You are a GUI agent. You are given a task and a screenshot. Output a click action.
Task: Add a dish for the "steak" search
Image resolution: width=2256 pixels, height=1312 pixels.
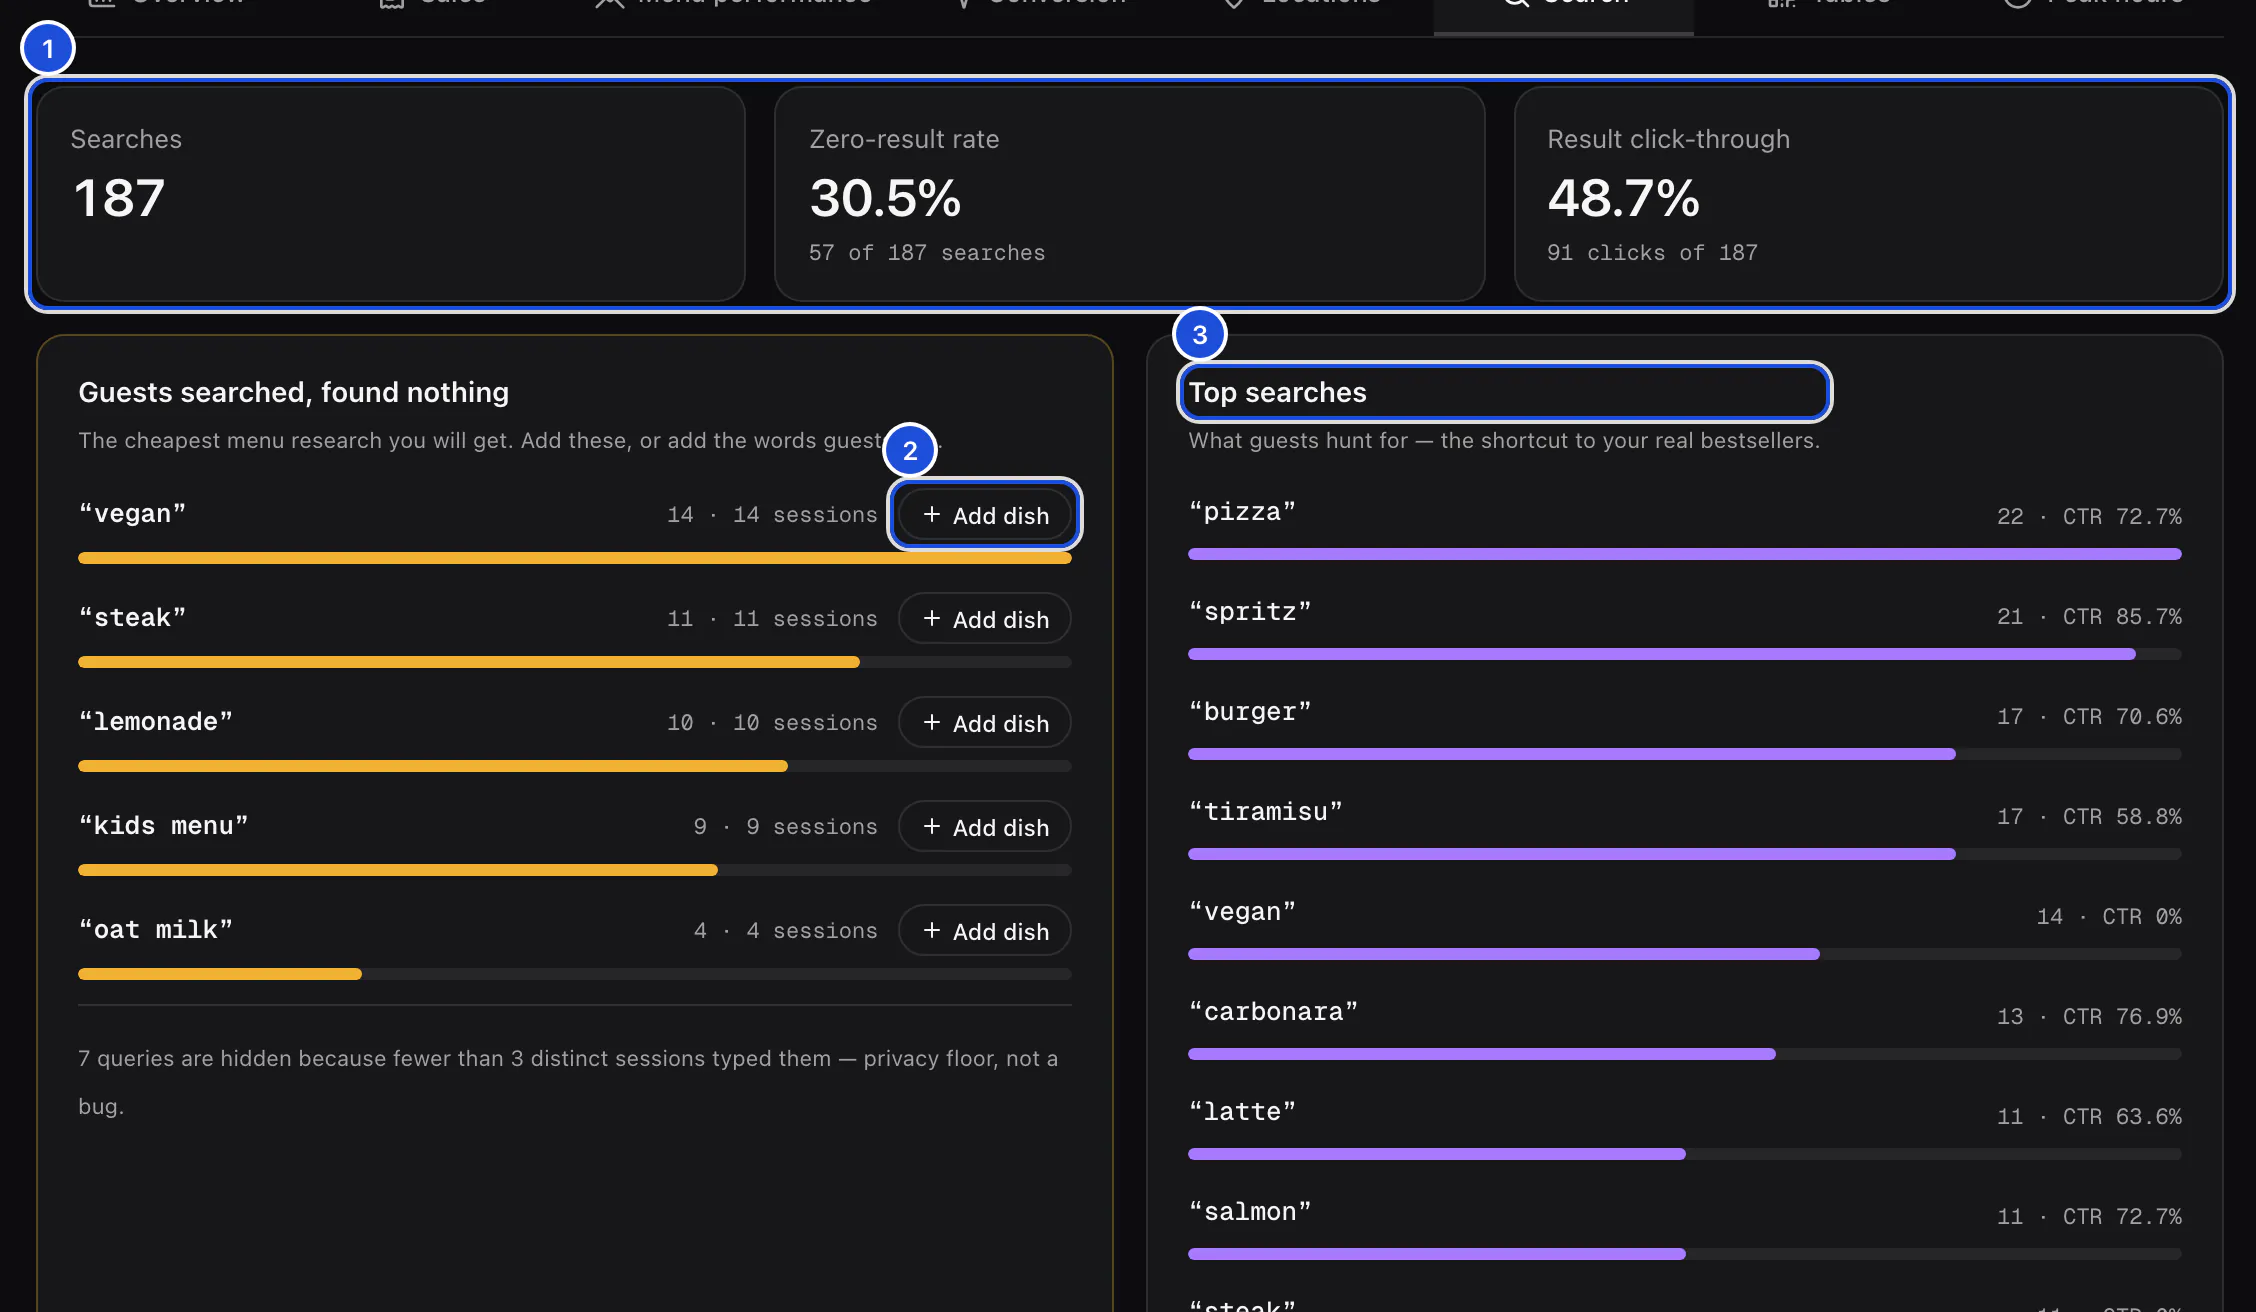(984, 619)
